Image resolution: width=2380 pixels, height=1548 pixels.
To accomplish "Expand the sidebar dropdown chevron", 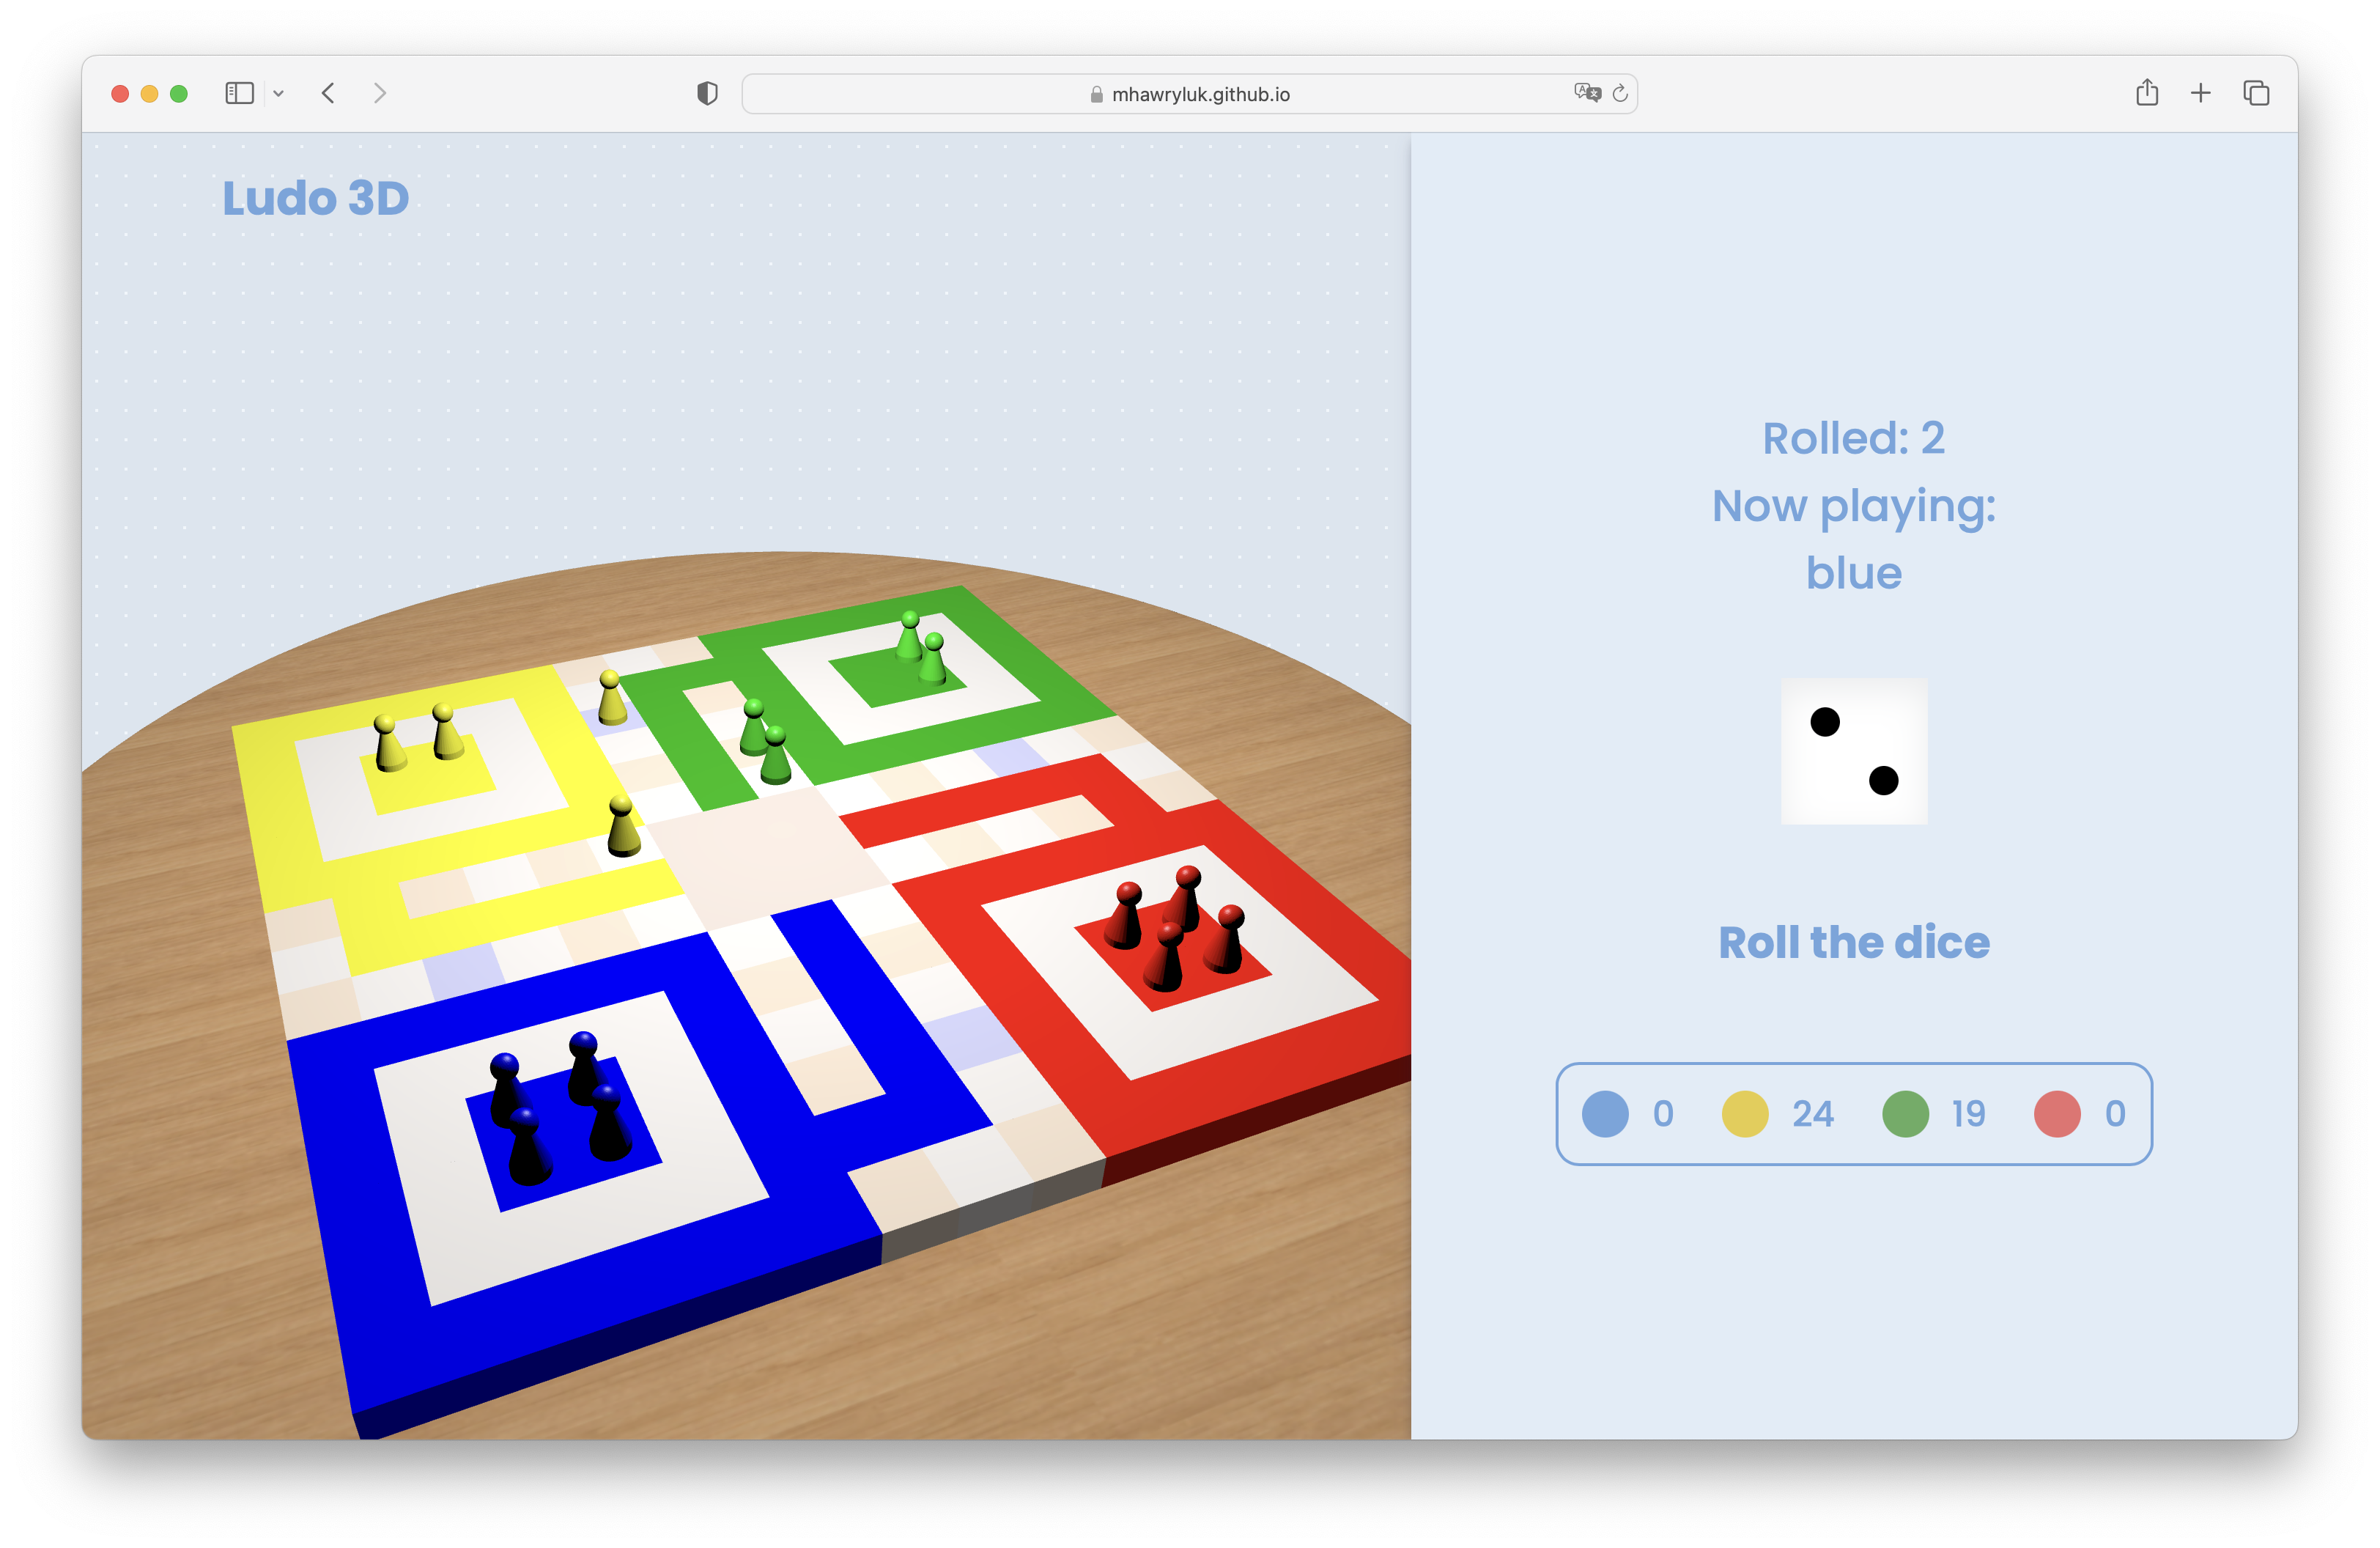I will point(279,94).
